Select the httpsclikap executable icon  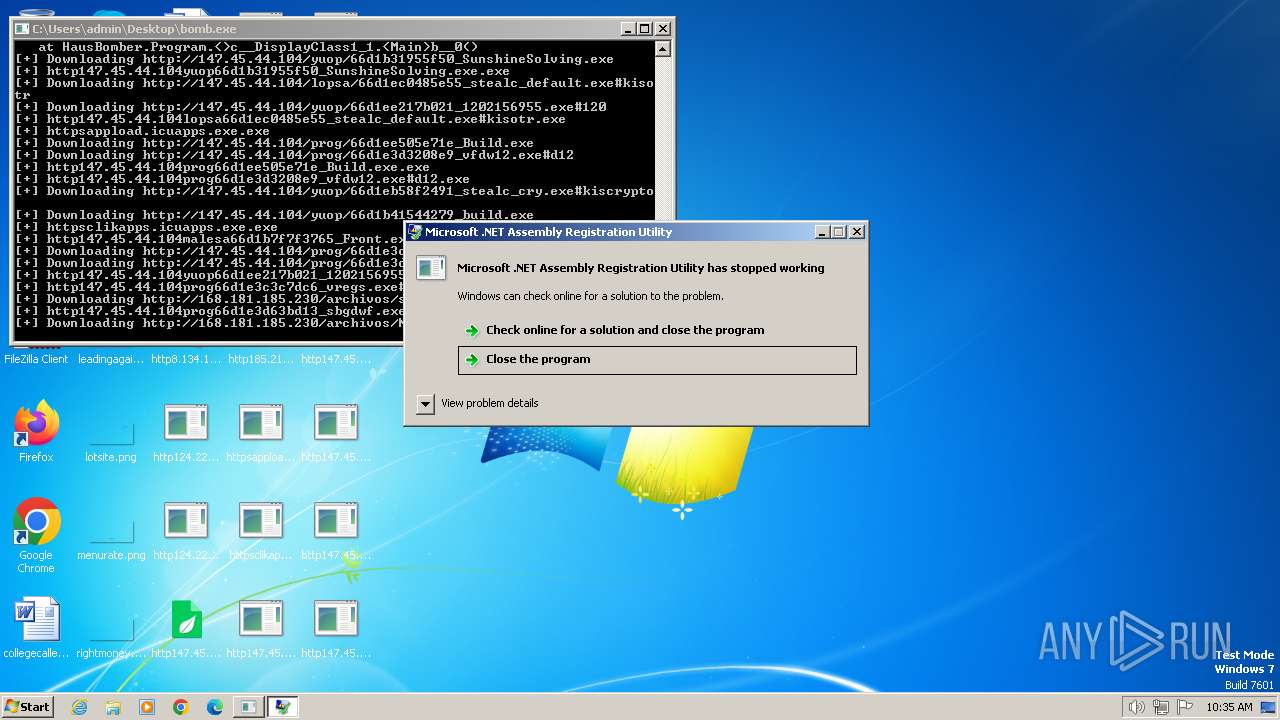[x=261, y=530]
